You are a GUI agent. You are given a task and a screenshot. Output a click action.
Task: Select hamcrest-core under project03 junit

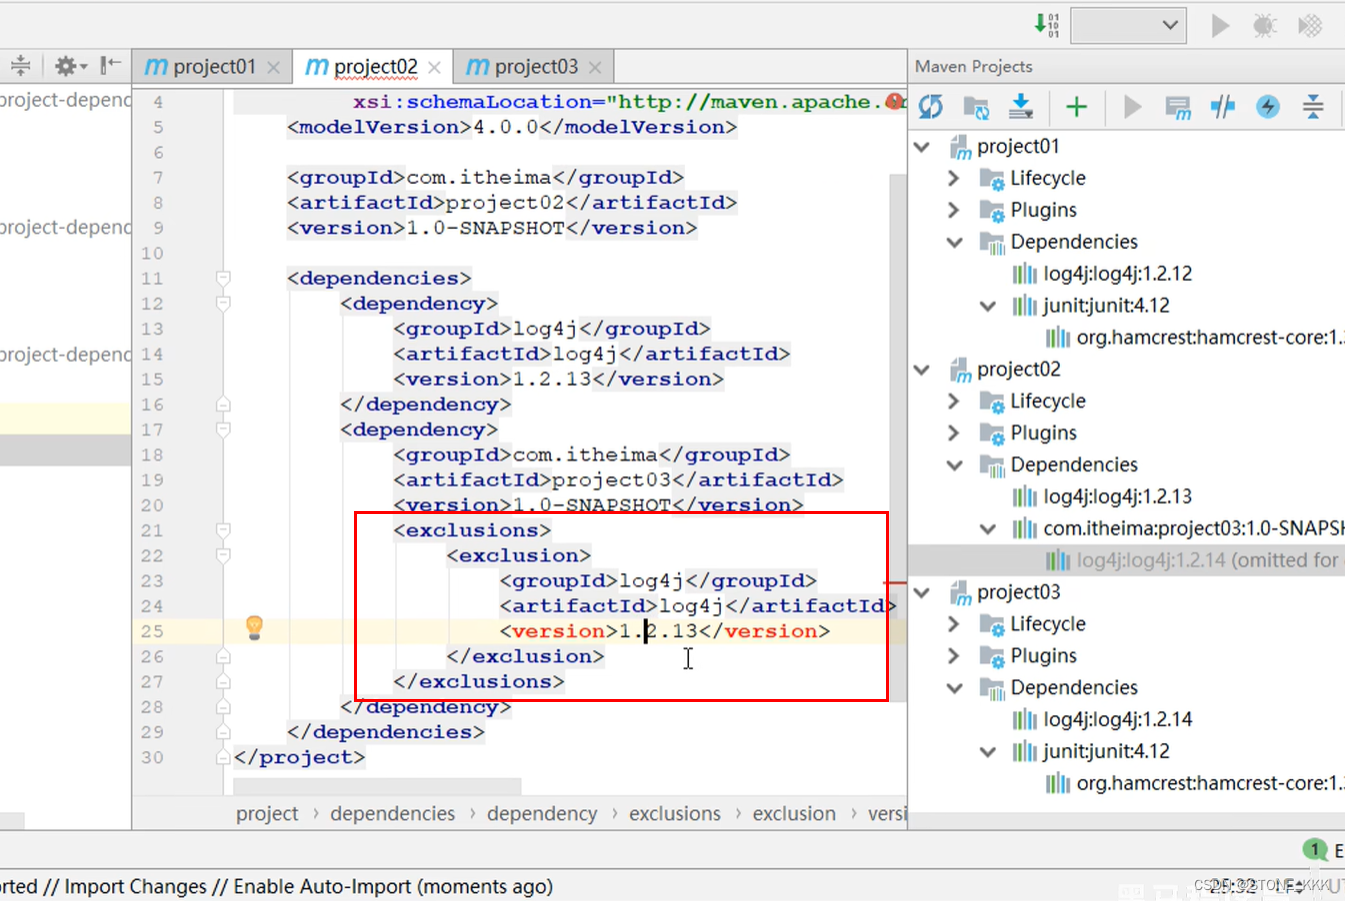click(x=1194, y=784)
